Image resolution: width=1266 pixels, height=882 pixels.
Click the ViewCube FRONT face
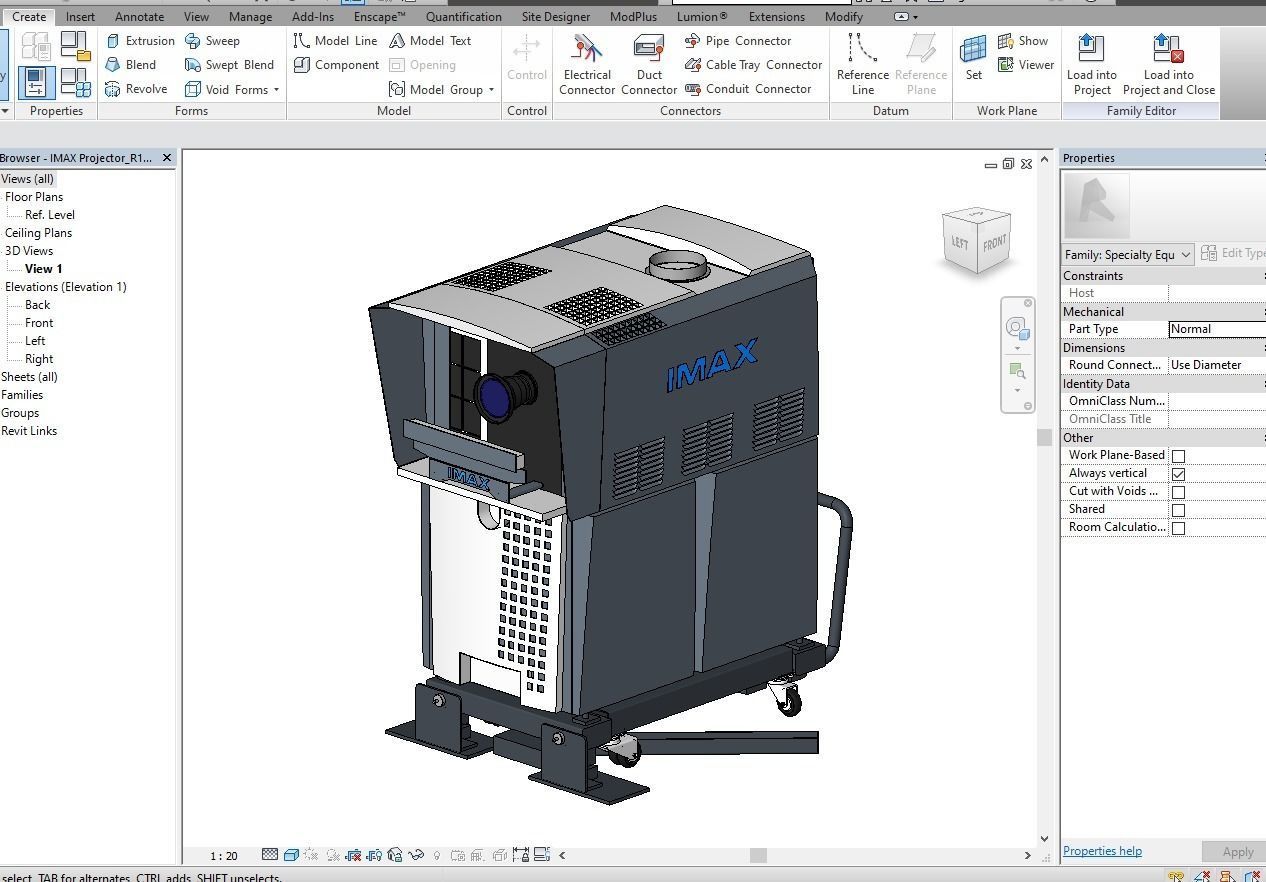click(x=994, y=243)
